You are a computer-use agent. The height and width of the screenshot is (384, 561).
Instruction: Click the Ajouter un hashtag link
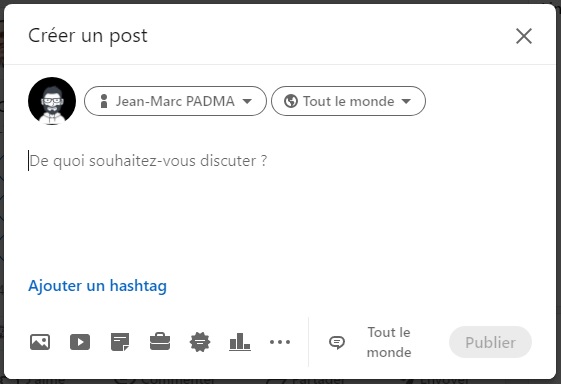[97, 286]
